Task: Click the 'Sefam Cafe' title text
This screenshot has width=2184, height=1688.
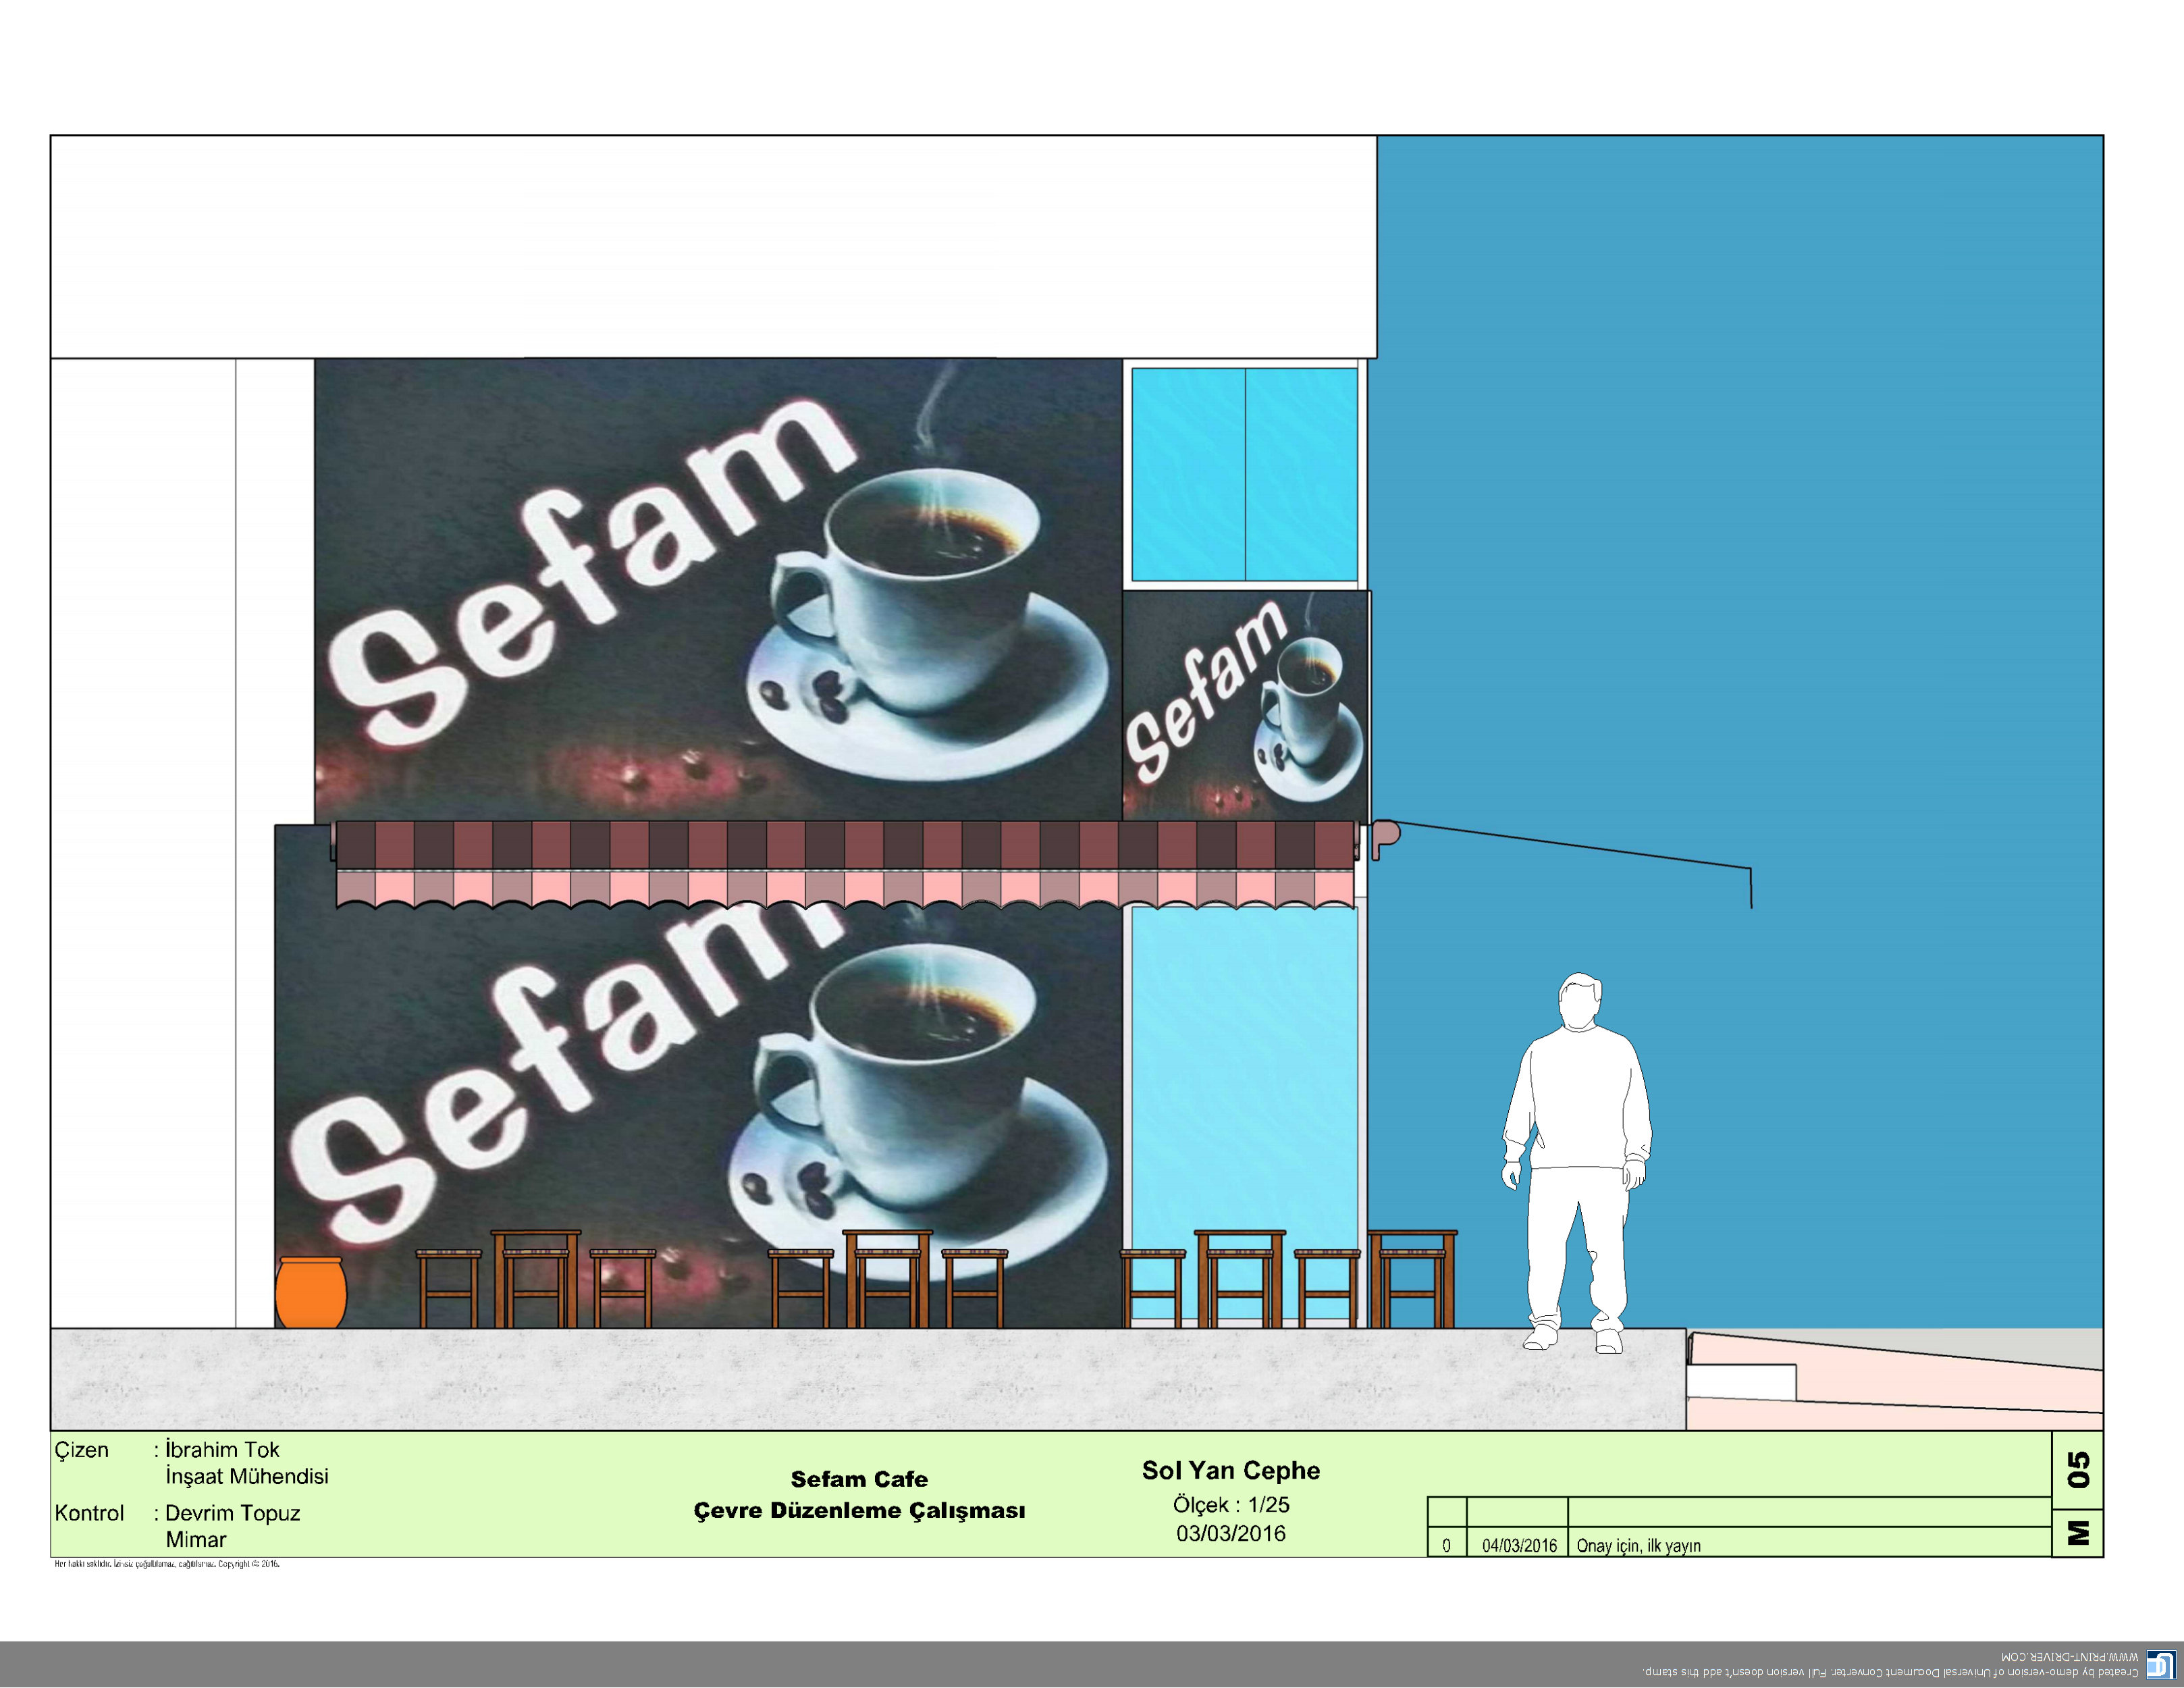Action: [859, 1479]
